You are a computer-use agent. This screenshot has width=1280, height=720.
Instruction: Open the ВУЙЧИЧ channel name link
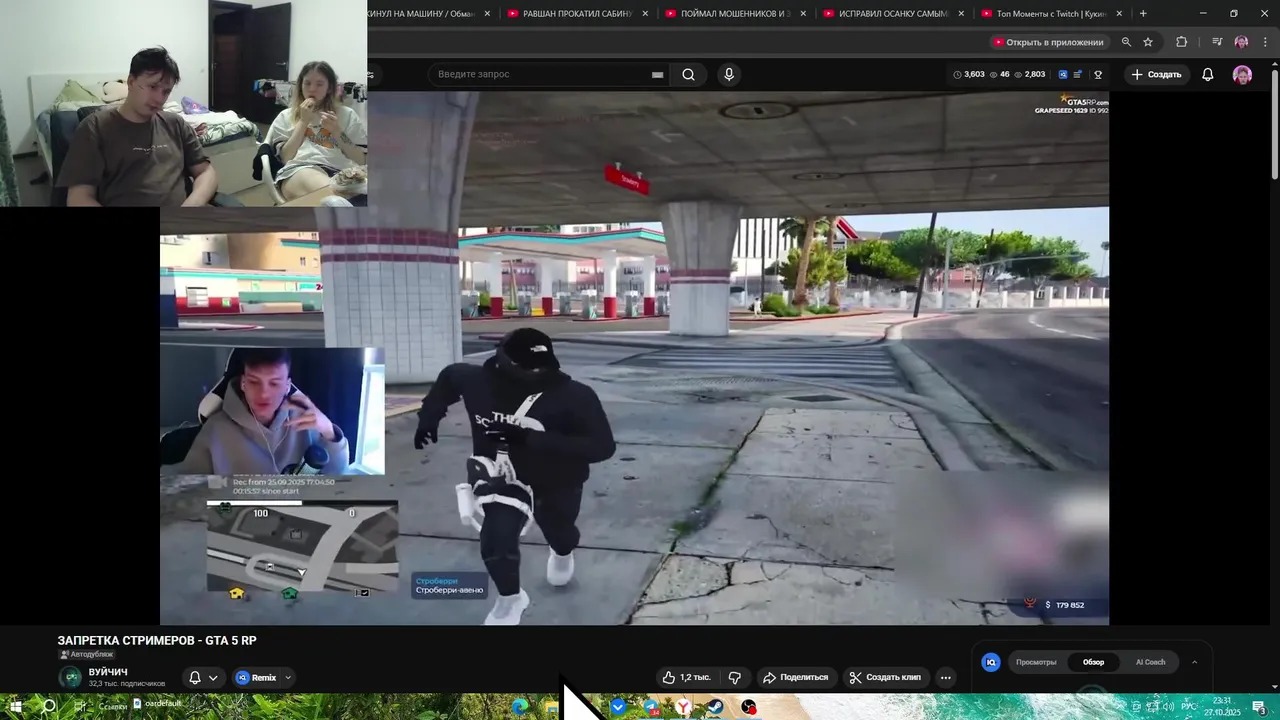pyautogui.click(x=108, y=672)
